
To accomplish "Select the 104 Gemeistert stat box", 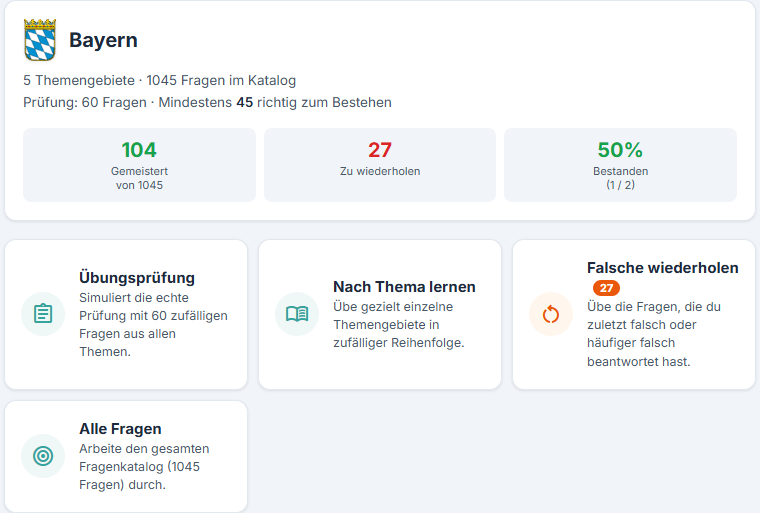I will [x=140, y=165].
